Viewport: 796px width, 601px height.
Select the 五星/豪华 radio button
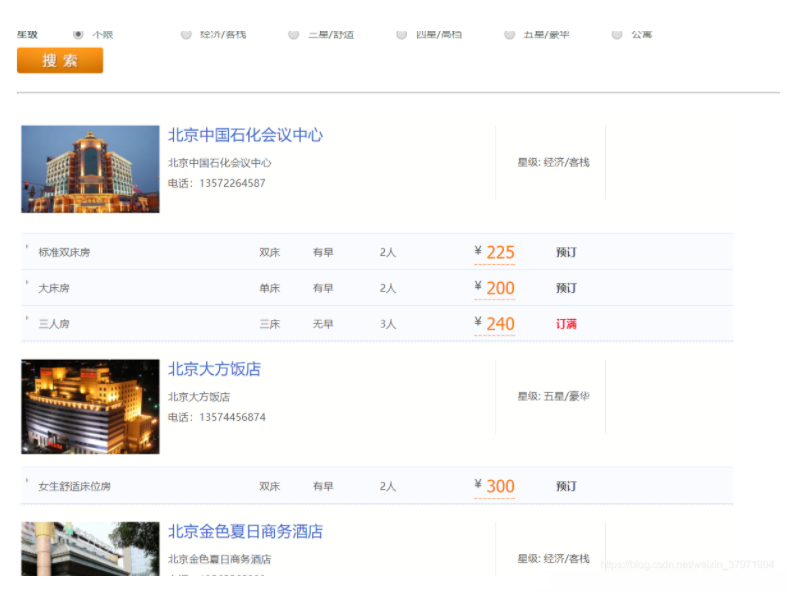[509, 35]
